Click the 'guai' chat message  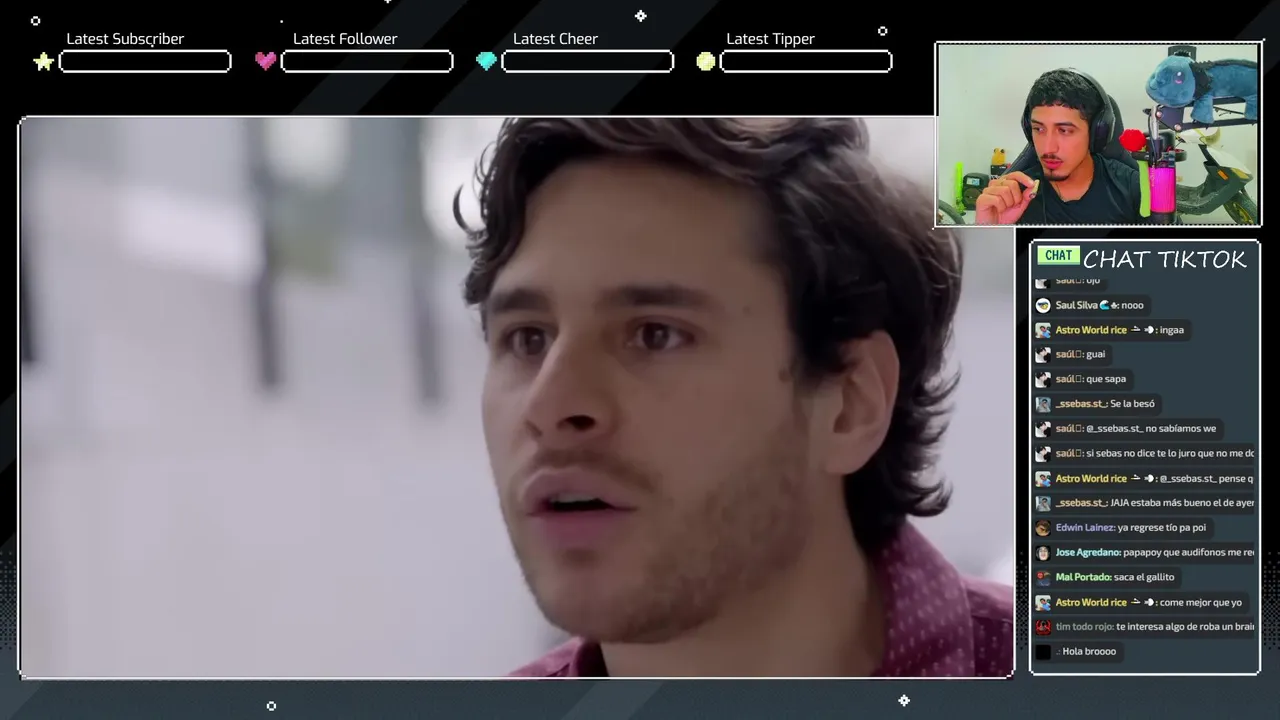[1096, 354]
